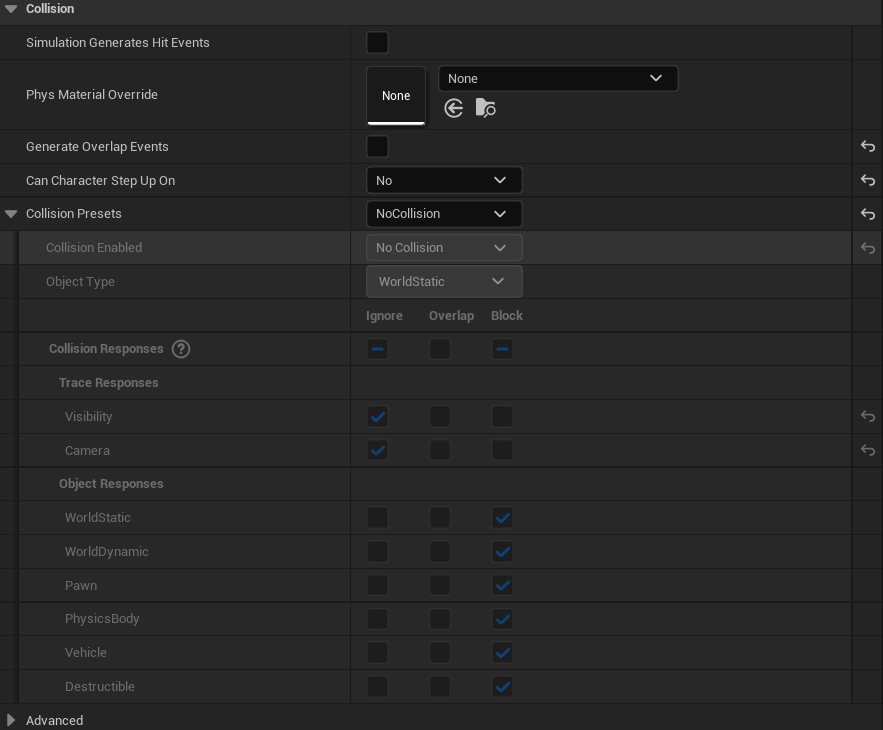The image size is (883, 730).
Task: Reset the Visibility trace response to default
Action: [867, 416]
